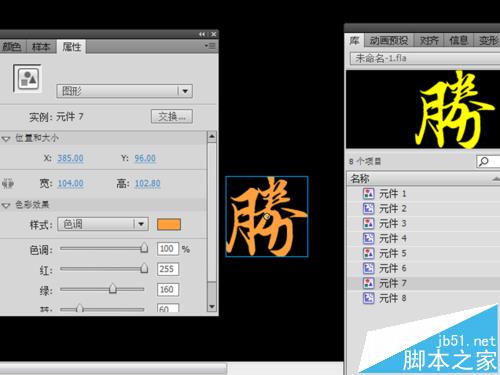Click the blue value field showing 60

tap(168, 308)
